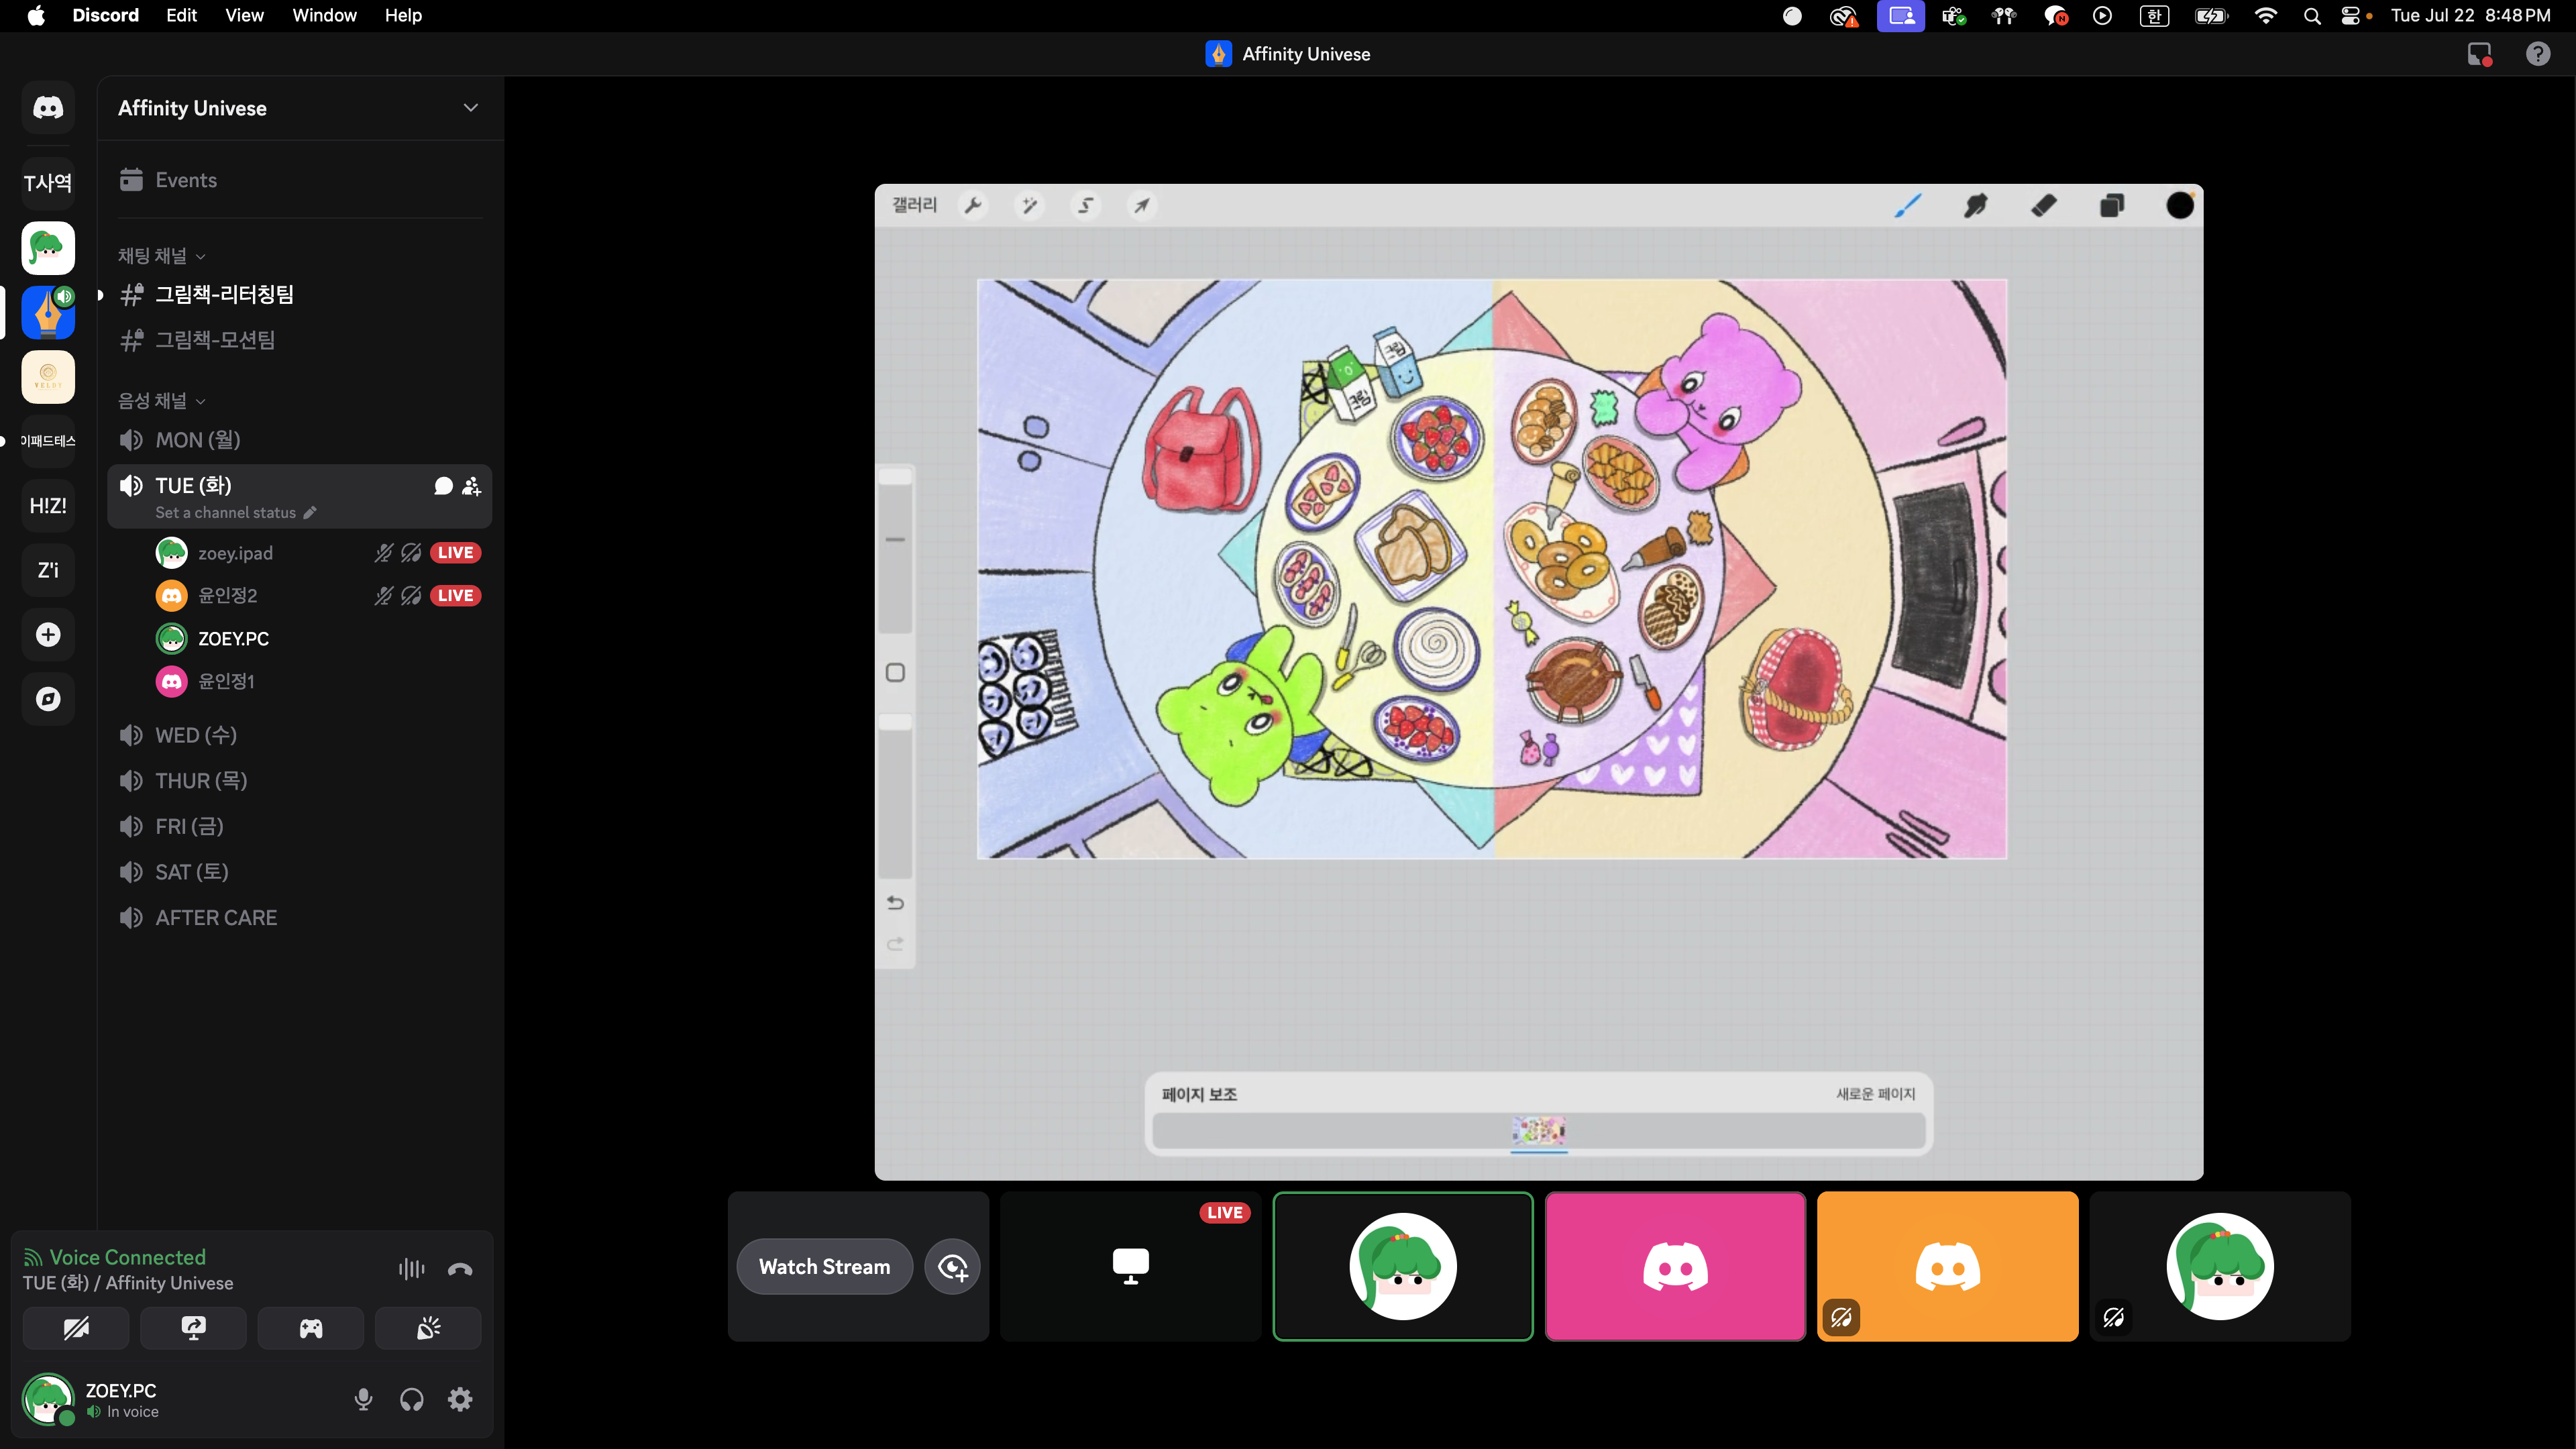The width and height of the screenshot is (2576, 1449).
Task: Expand the Affinity Univese server dropdown
Action: [x=471, y=108]
